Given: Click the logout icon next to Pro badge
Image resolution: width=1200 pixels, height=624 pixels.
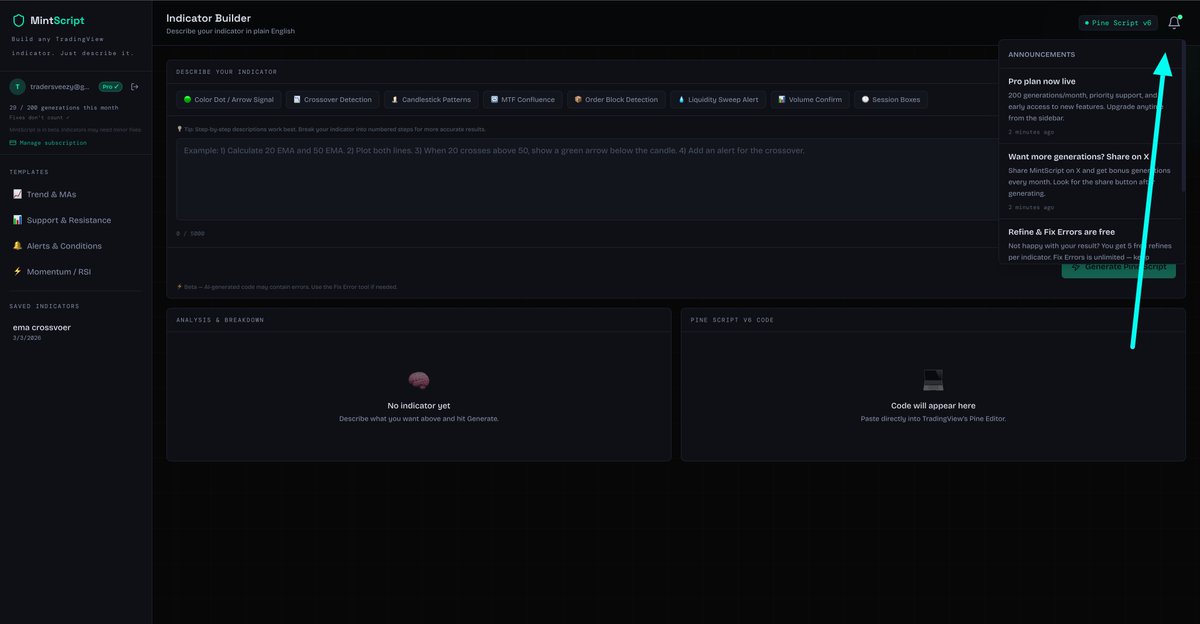Looking at the screenshot, I should point(135,87).
